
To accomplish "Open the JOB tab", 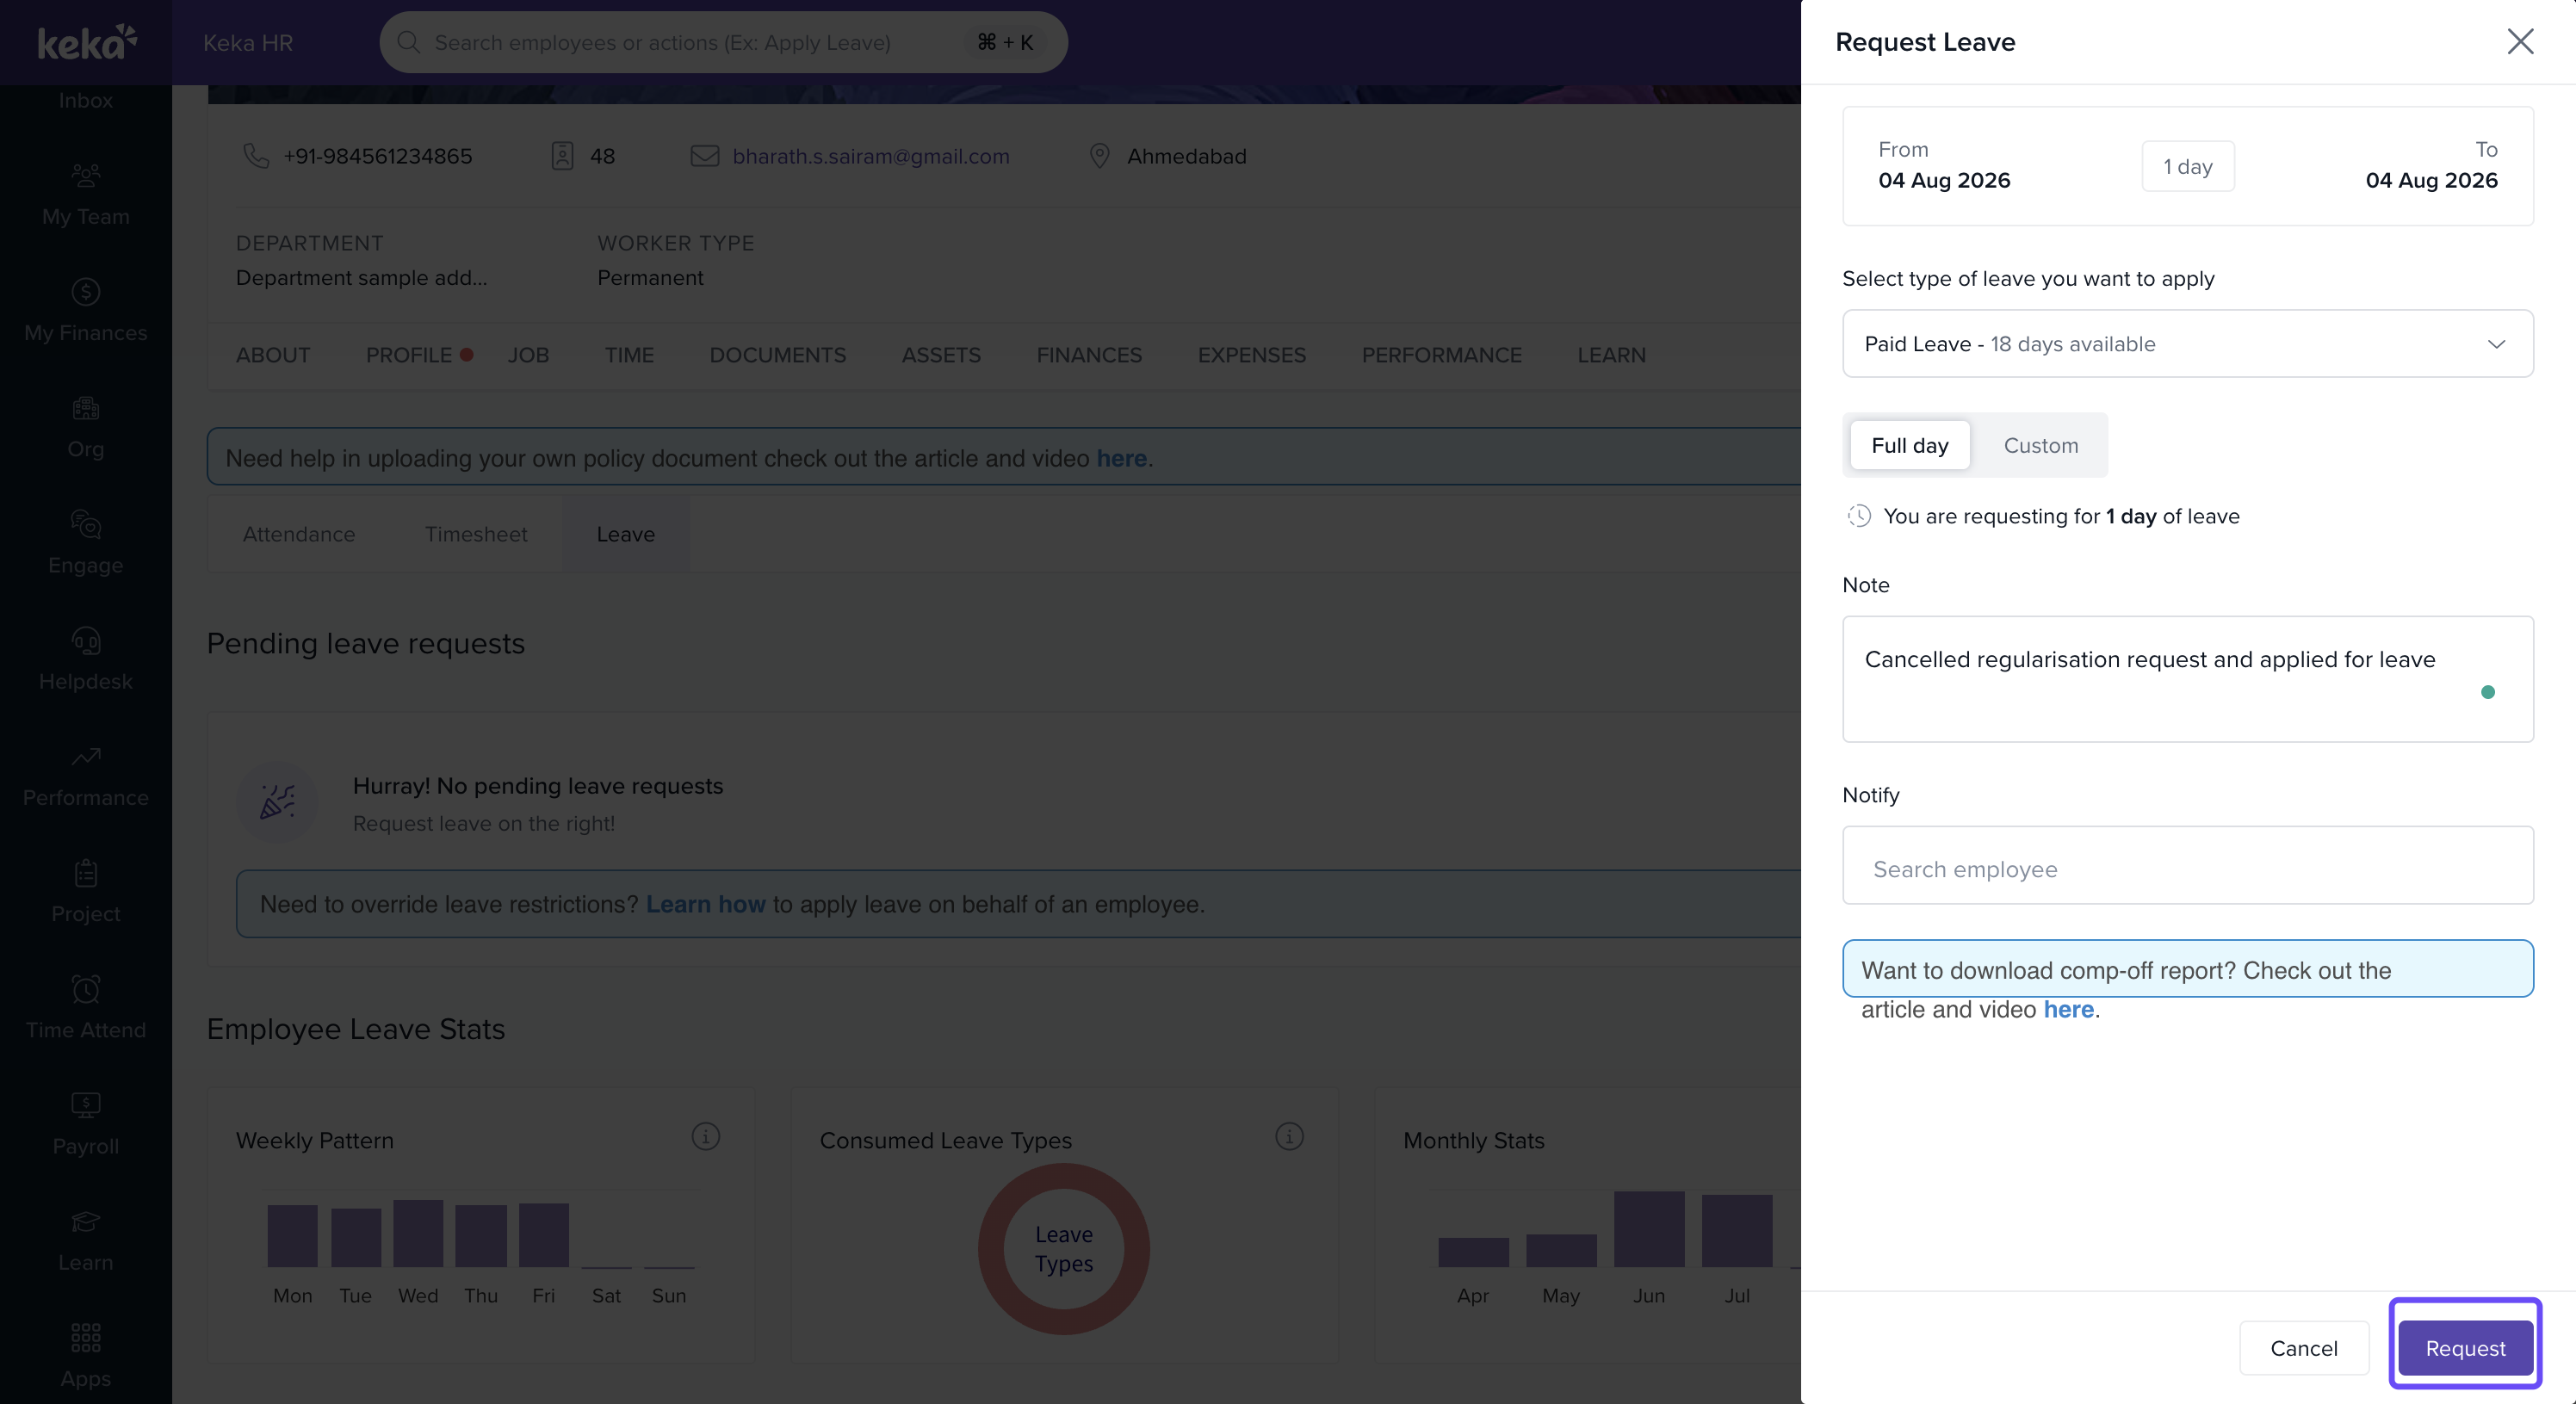I will coord(528,355).
